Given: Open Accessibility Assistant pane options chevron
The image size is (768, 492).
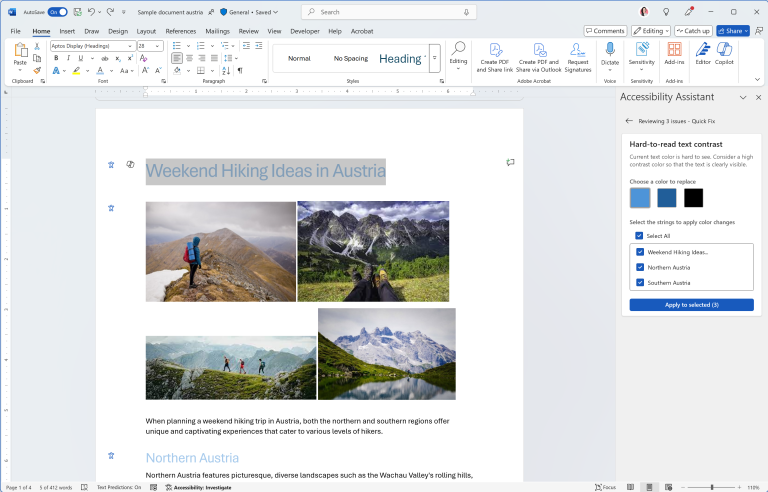Looking at the screenshot, I should [743, 98].
